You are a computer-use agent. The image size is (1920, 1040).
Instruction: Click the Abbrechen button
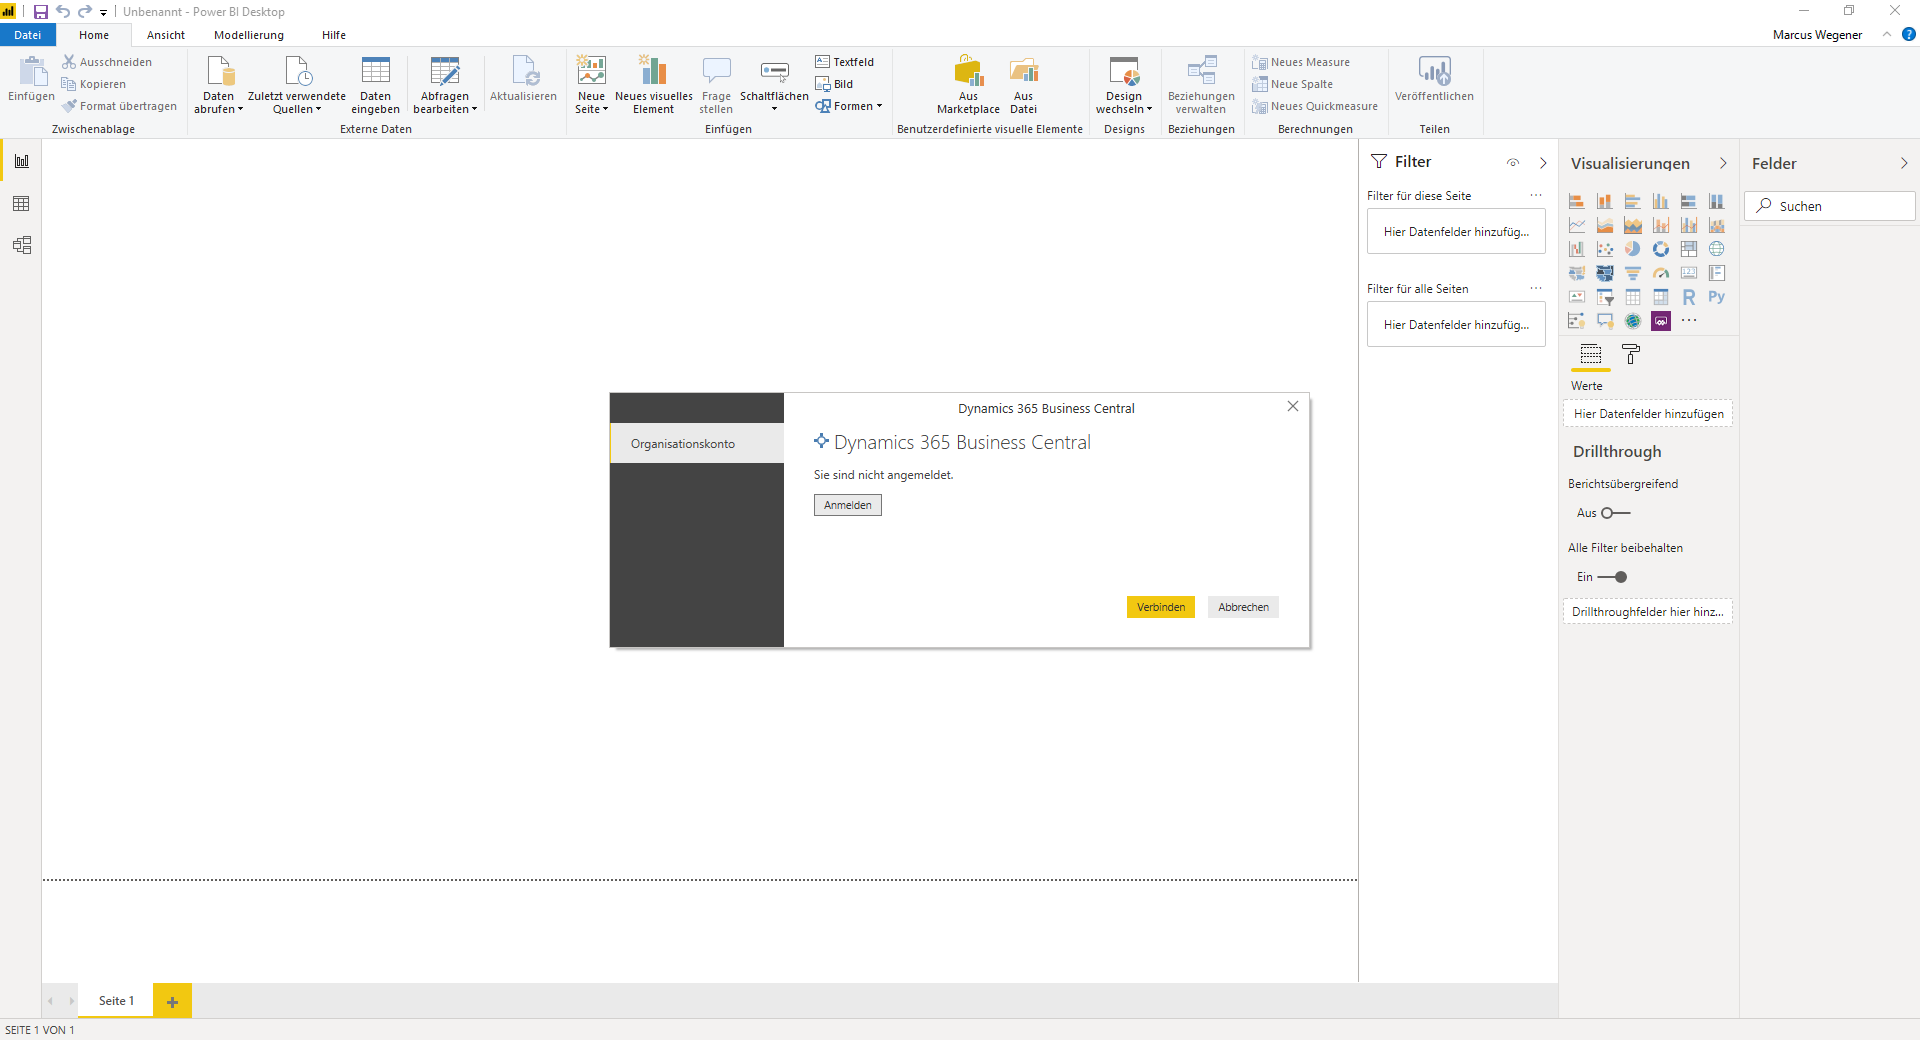tap(1243, 607)
